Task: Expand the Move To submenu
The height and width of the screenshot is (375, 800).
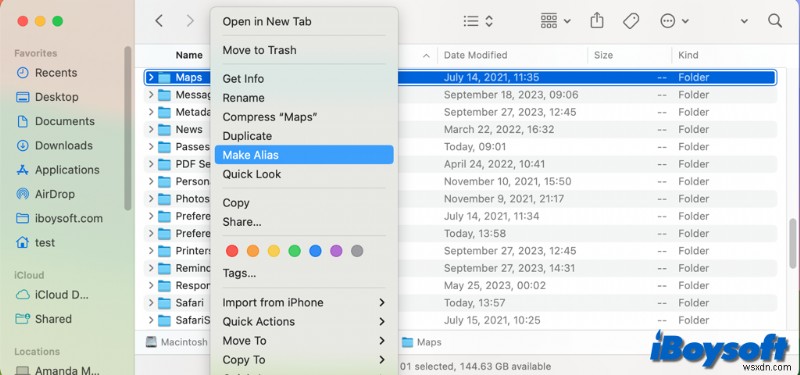Action: point(304,340)
